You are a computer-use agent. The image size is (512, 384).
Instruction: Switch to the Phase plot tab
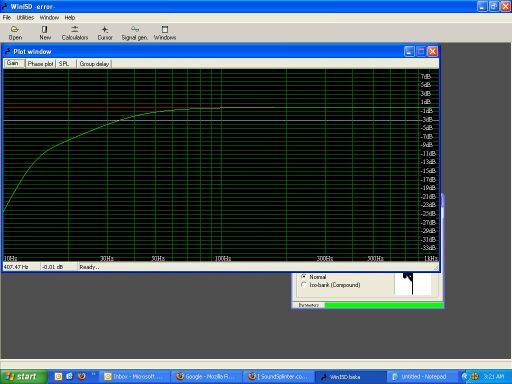(x=40, y=64)
